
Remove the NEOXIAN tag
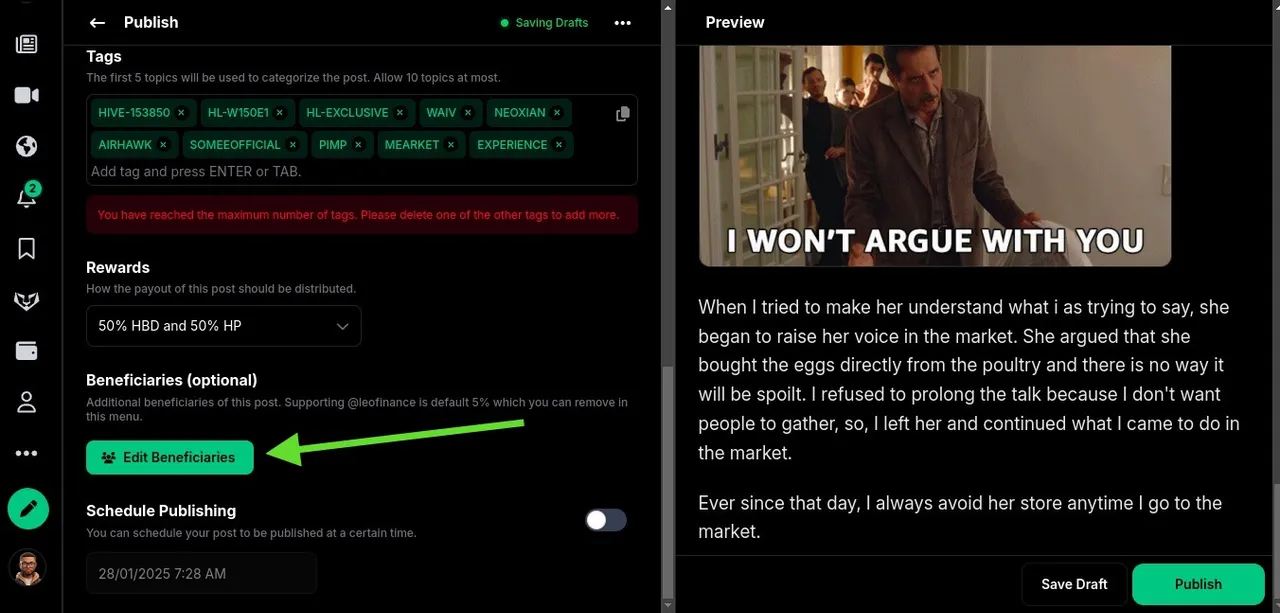click(x=557, y=113)
